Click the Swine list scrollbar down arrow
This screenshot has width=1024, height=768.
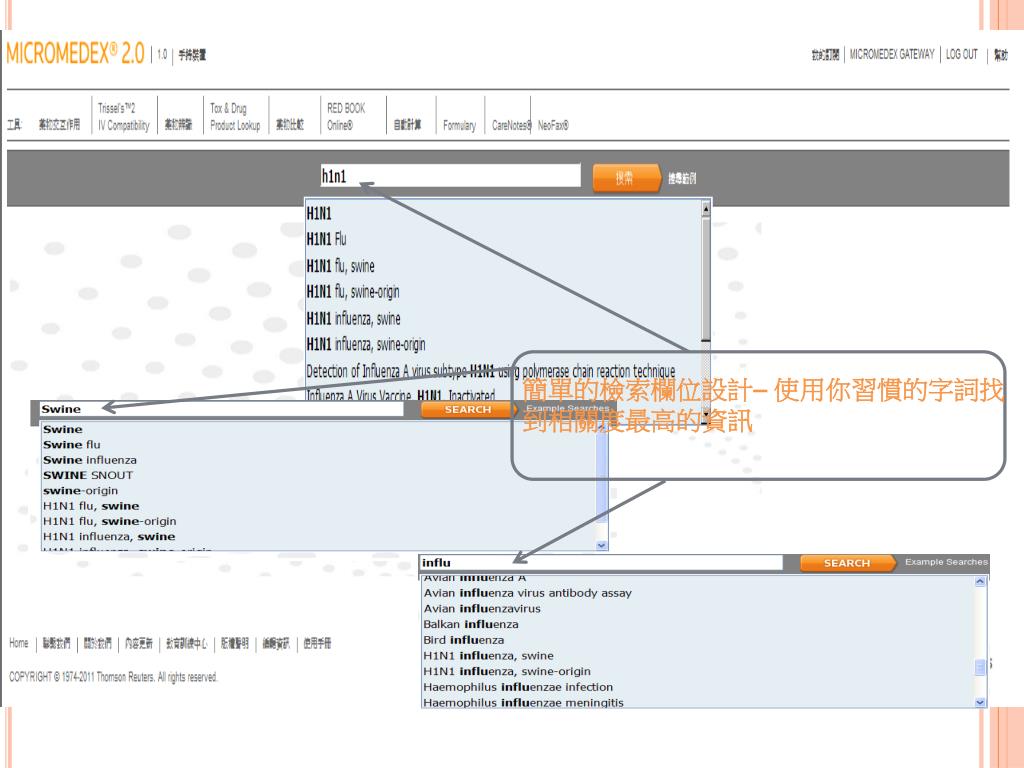(x=601, y=545)
